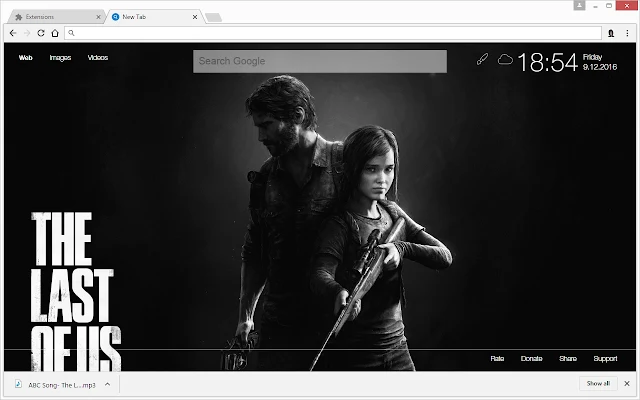Screen dimensions: 640x400
Task: Select the New Tab tab
Action: tap(155, 17)
